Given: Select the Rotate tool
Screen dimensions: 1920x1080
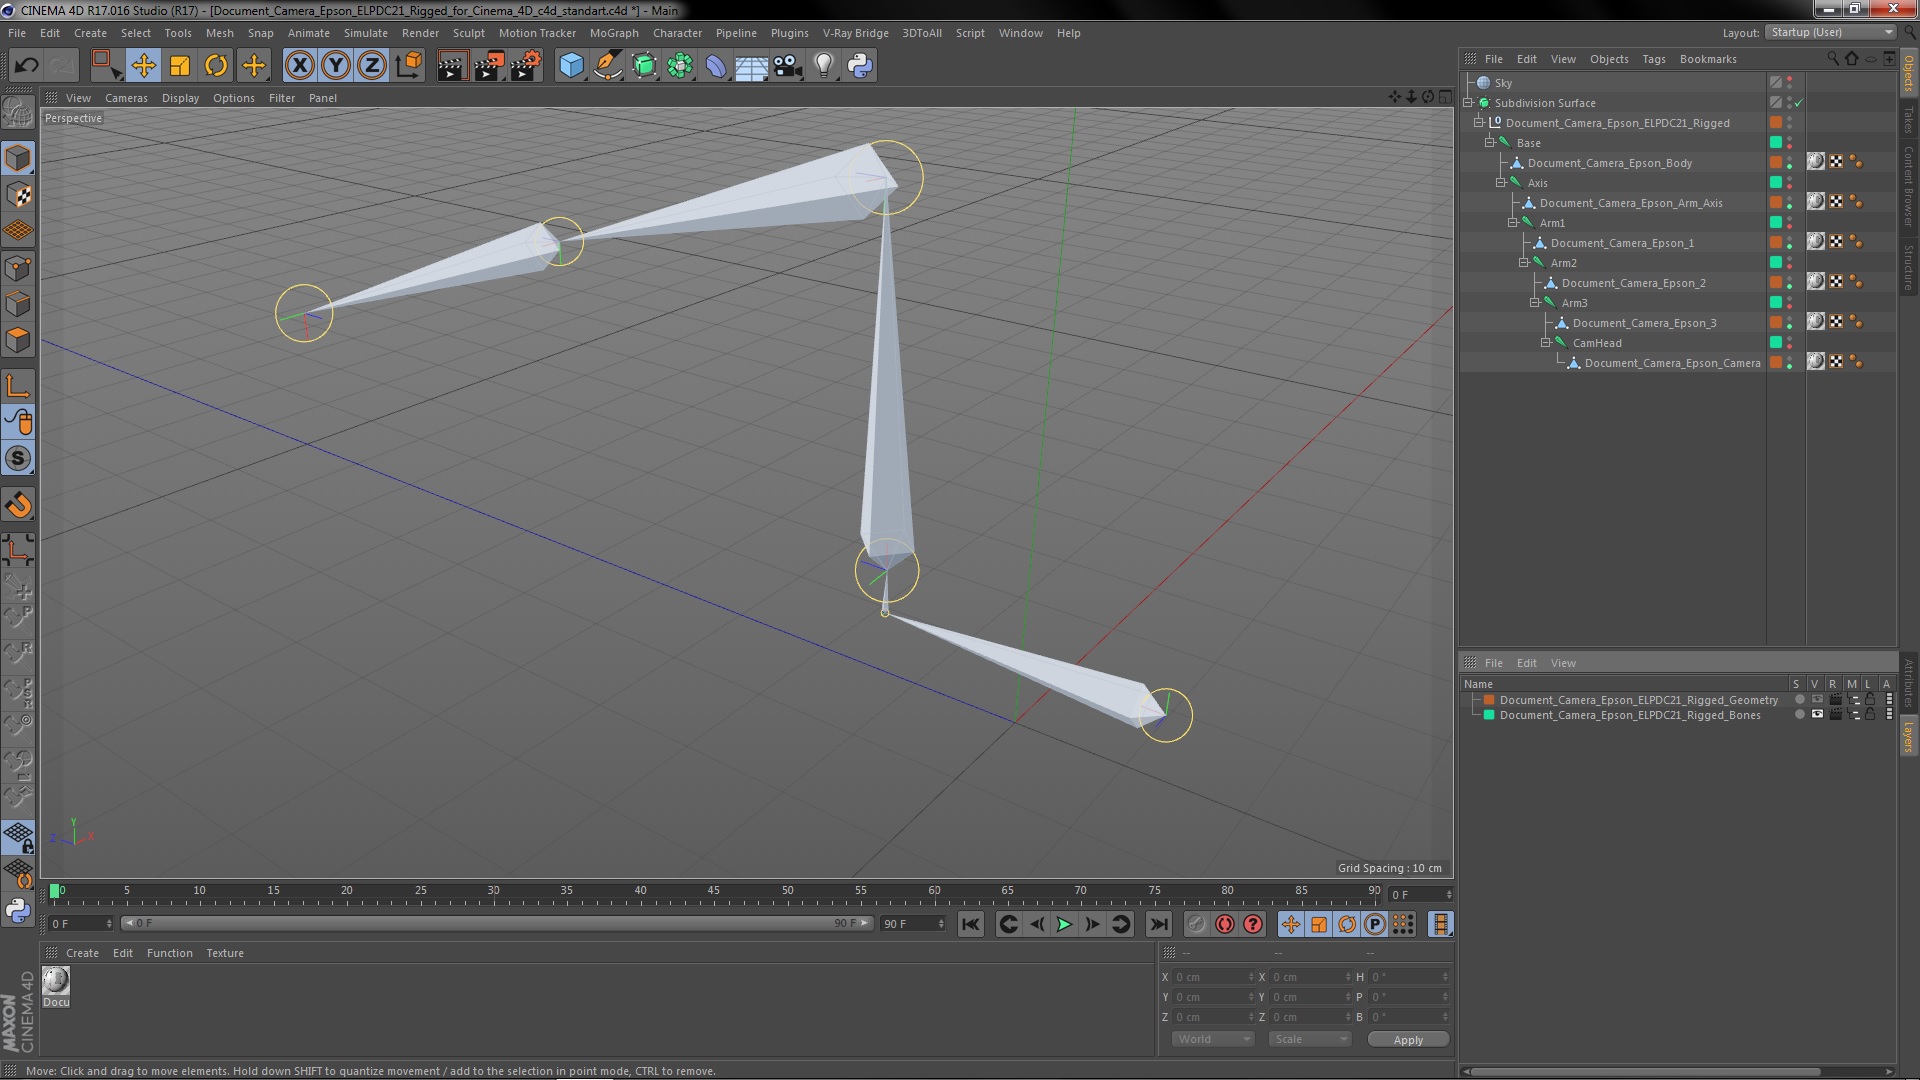Looking at the screenshot, I should (216, 66).
